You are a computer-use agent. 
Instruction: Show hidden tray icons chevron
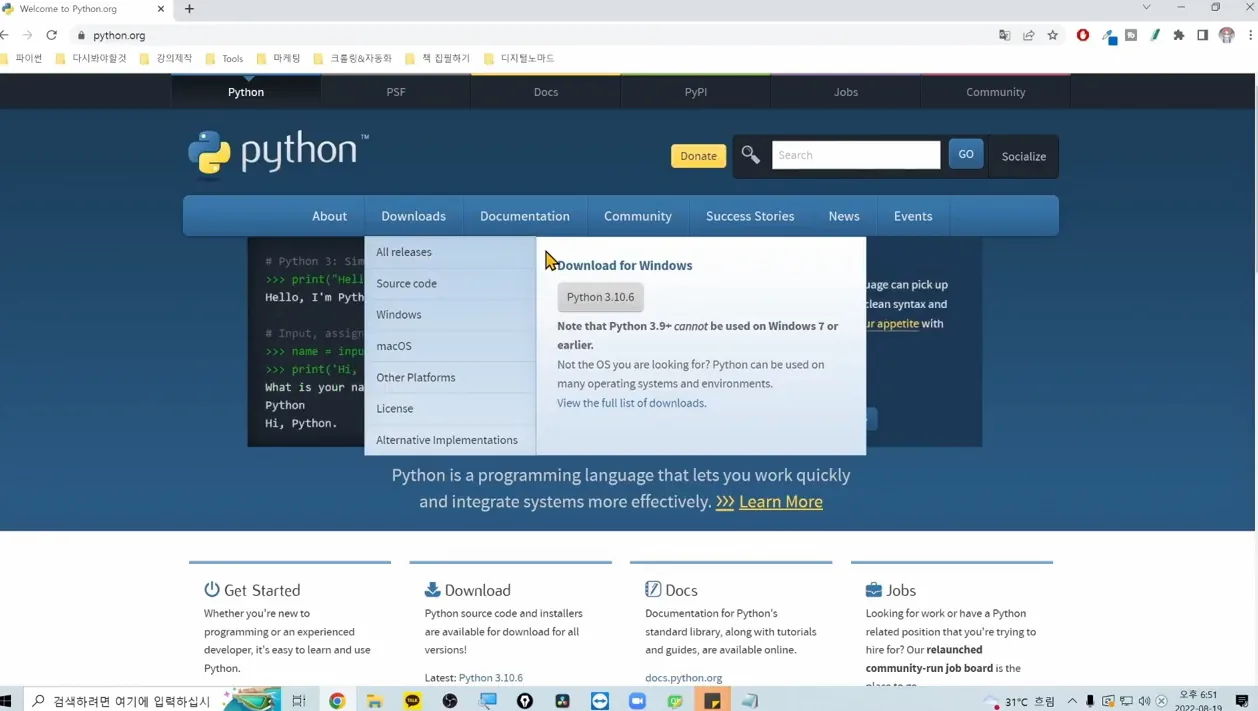[1072, 701]
